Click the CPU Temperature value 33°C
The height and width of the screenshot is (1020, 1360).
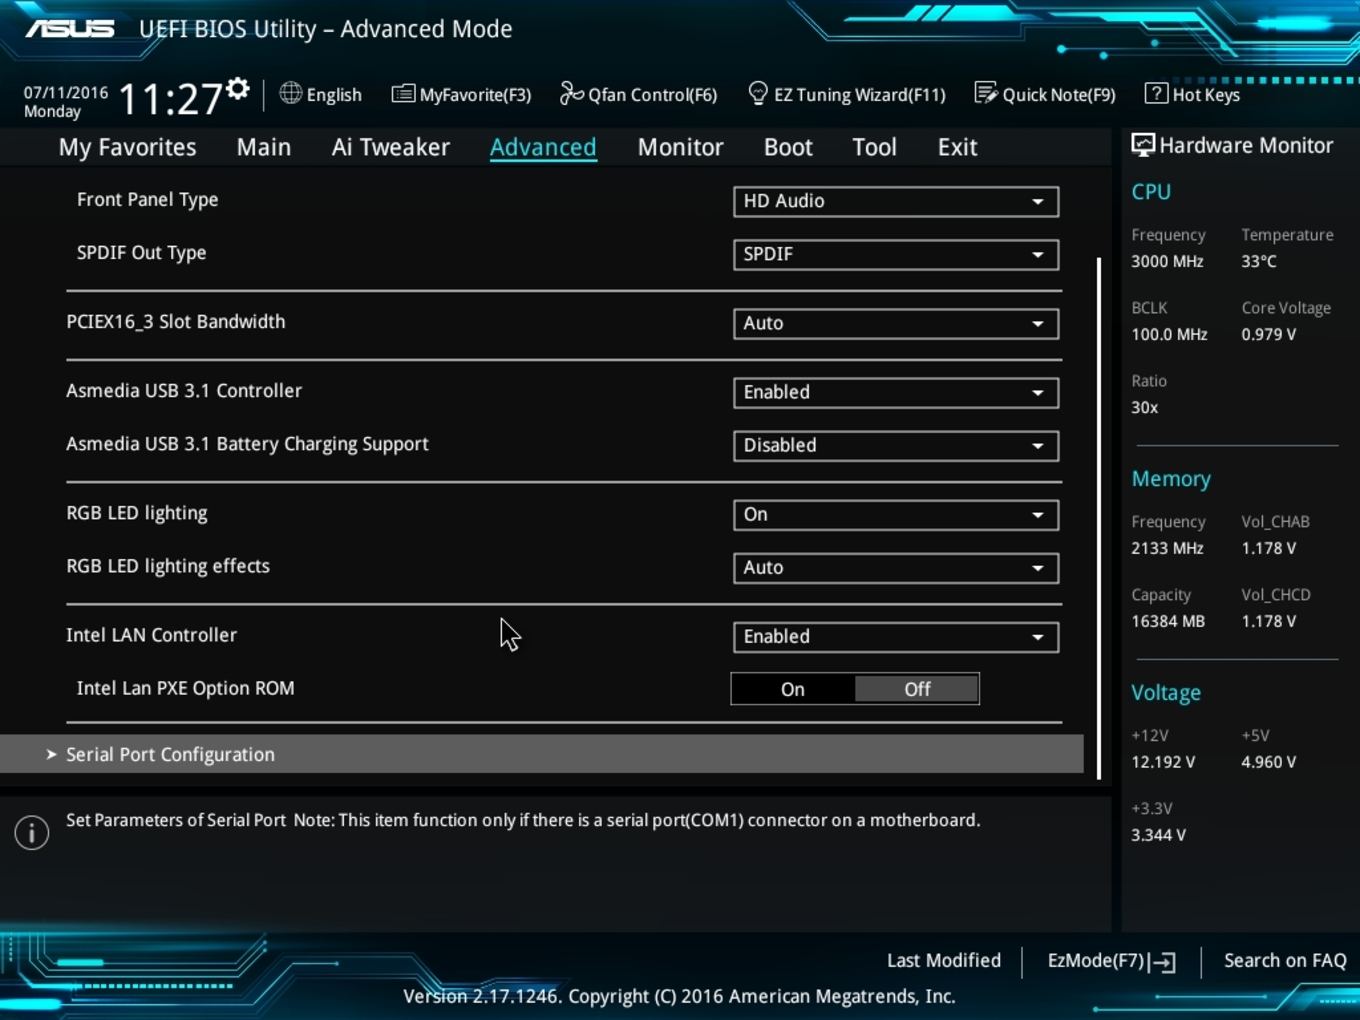1259,261
